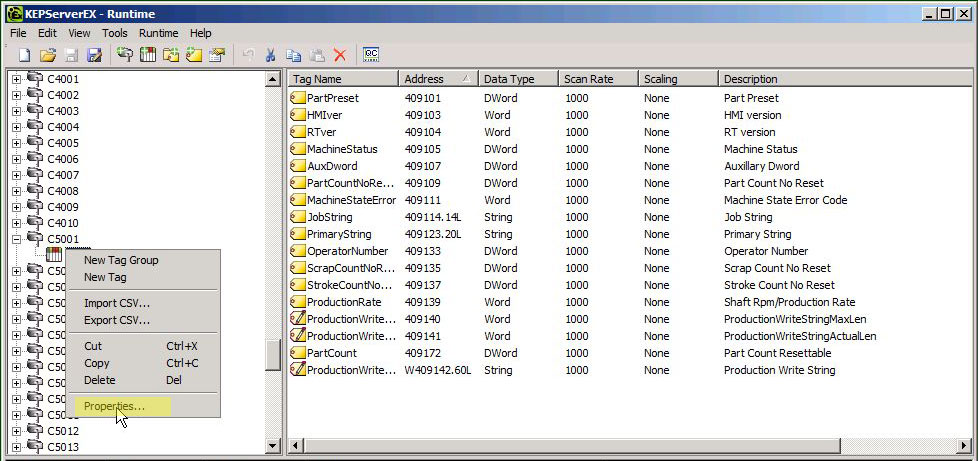
Task: Click the scissors Cut toolbar icon
Action: point(270,55)
